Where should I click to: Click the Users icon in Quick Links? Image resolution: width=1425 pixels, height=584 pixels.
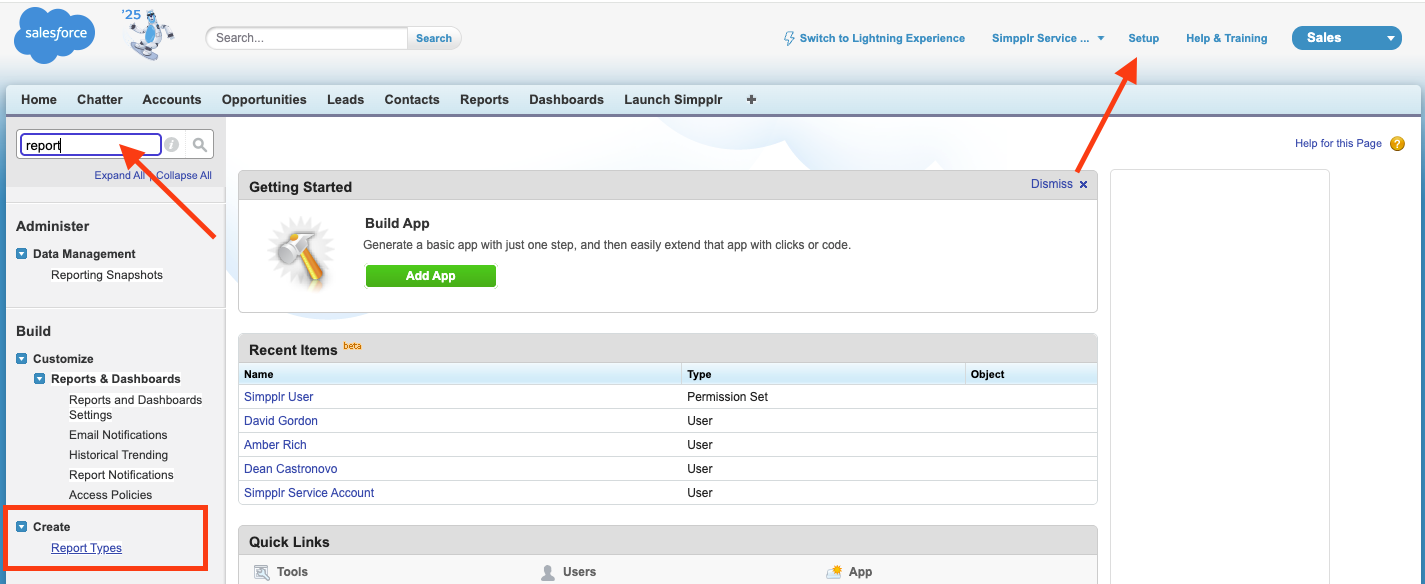[548, 572]
